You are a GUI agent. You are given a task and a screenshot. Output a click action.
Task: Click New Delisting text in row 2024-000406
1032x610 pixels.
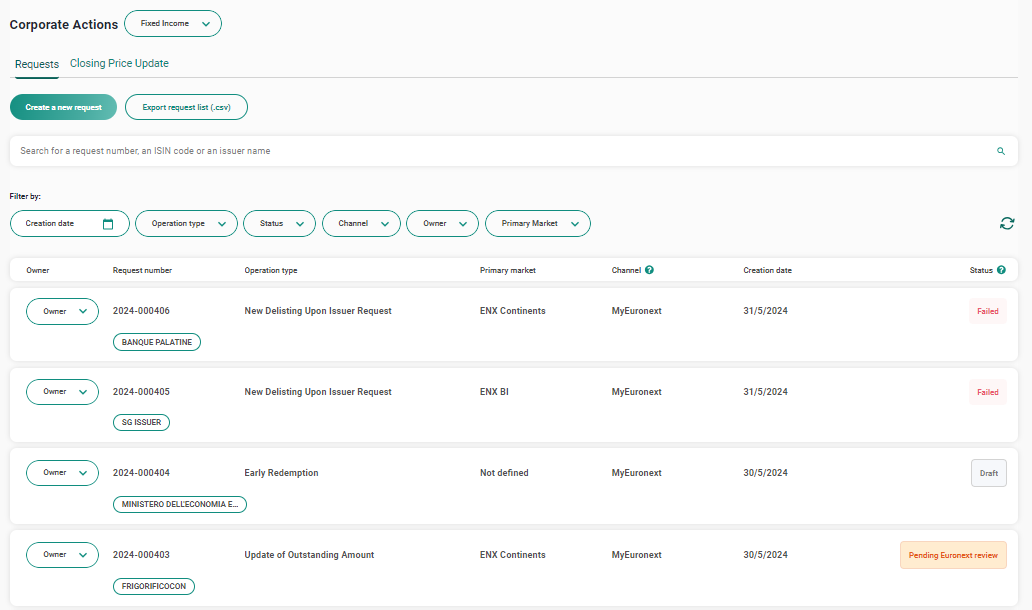318,311
